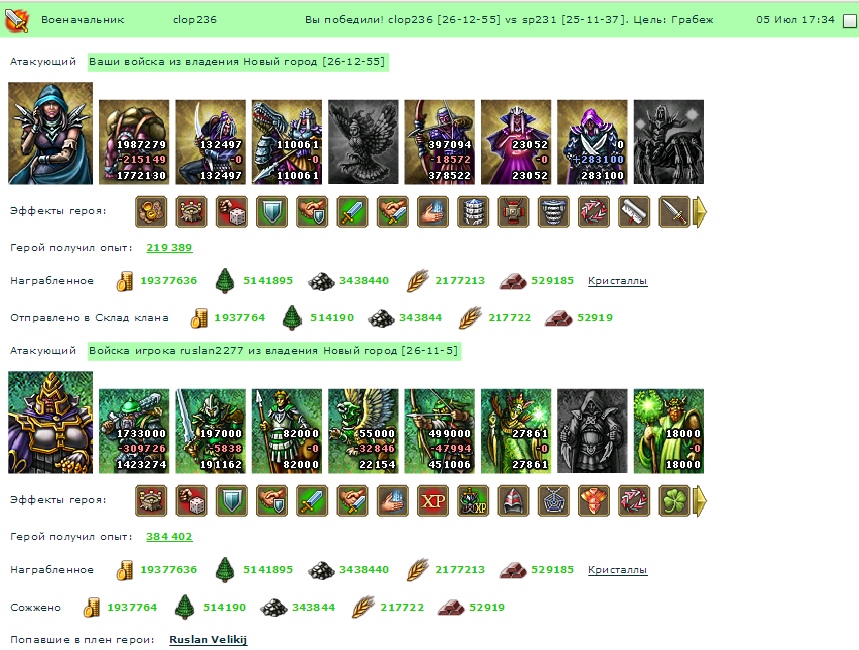
Task: Click the sword battle report icon
Action: coord(17,20)
